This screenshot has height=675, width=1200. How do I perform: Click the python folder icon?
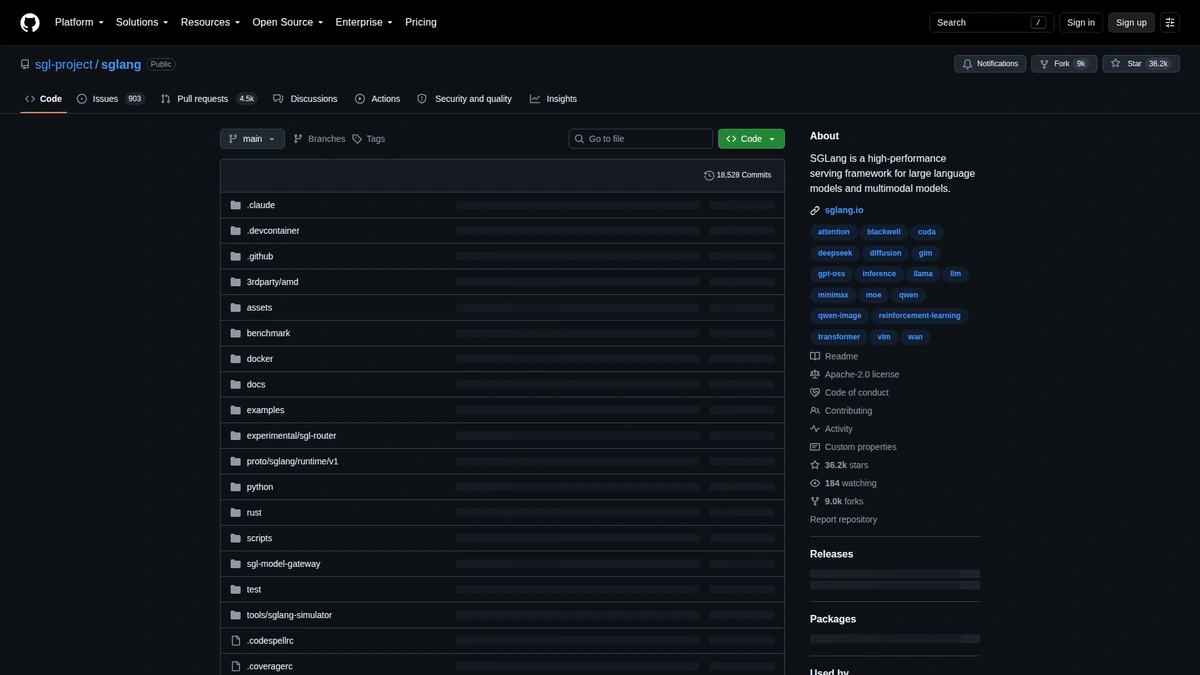pos(236,487)
